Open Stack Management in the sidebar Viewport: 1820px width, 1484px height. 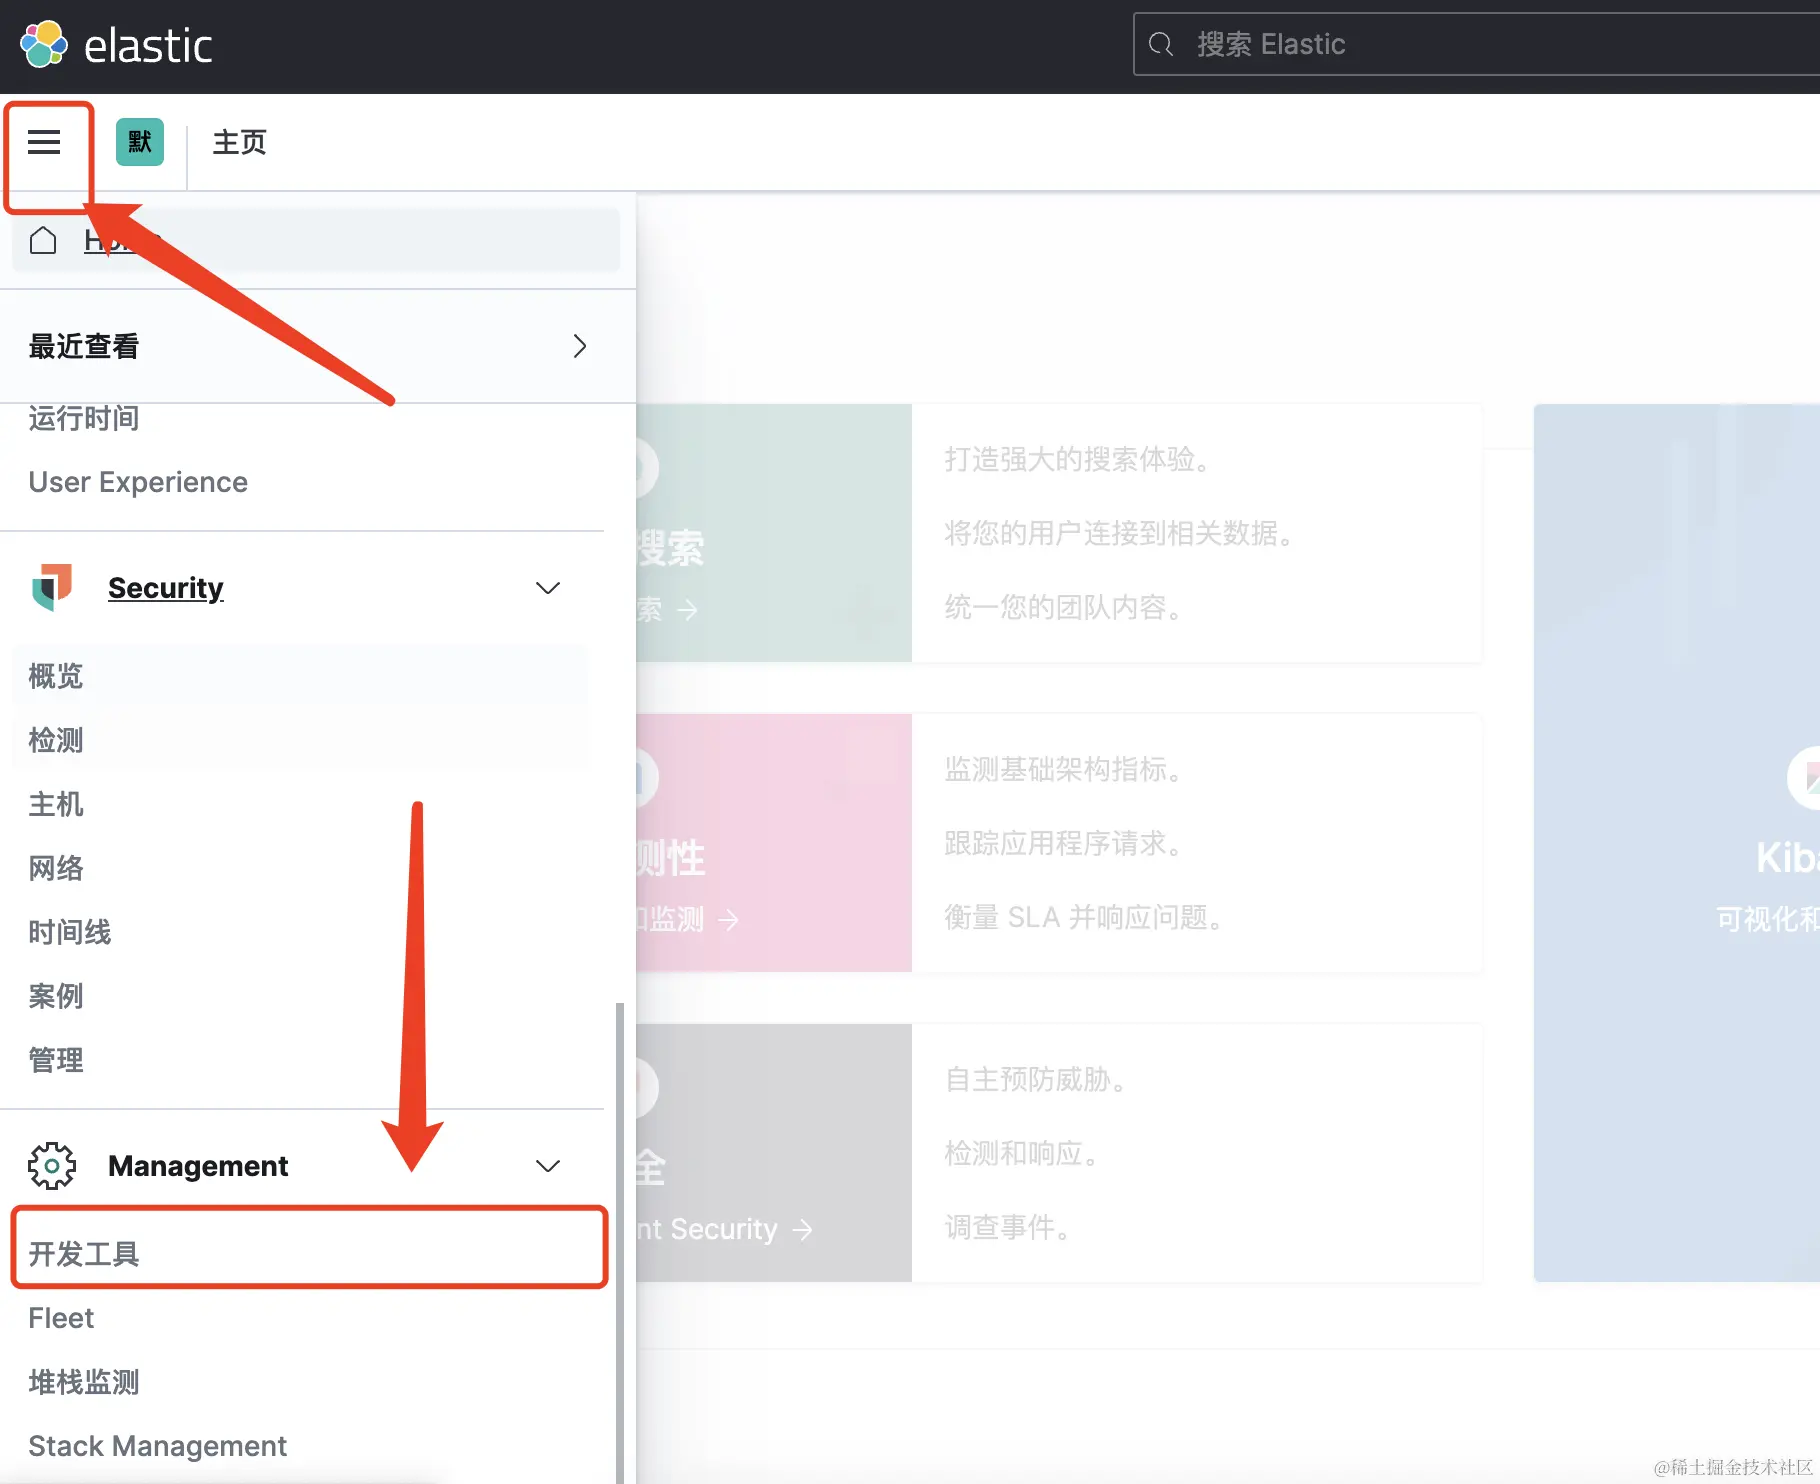(157, 1446)
